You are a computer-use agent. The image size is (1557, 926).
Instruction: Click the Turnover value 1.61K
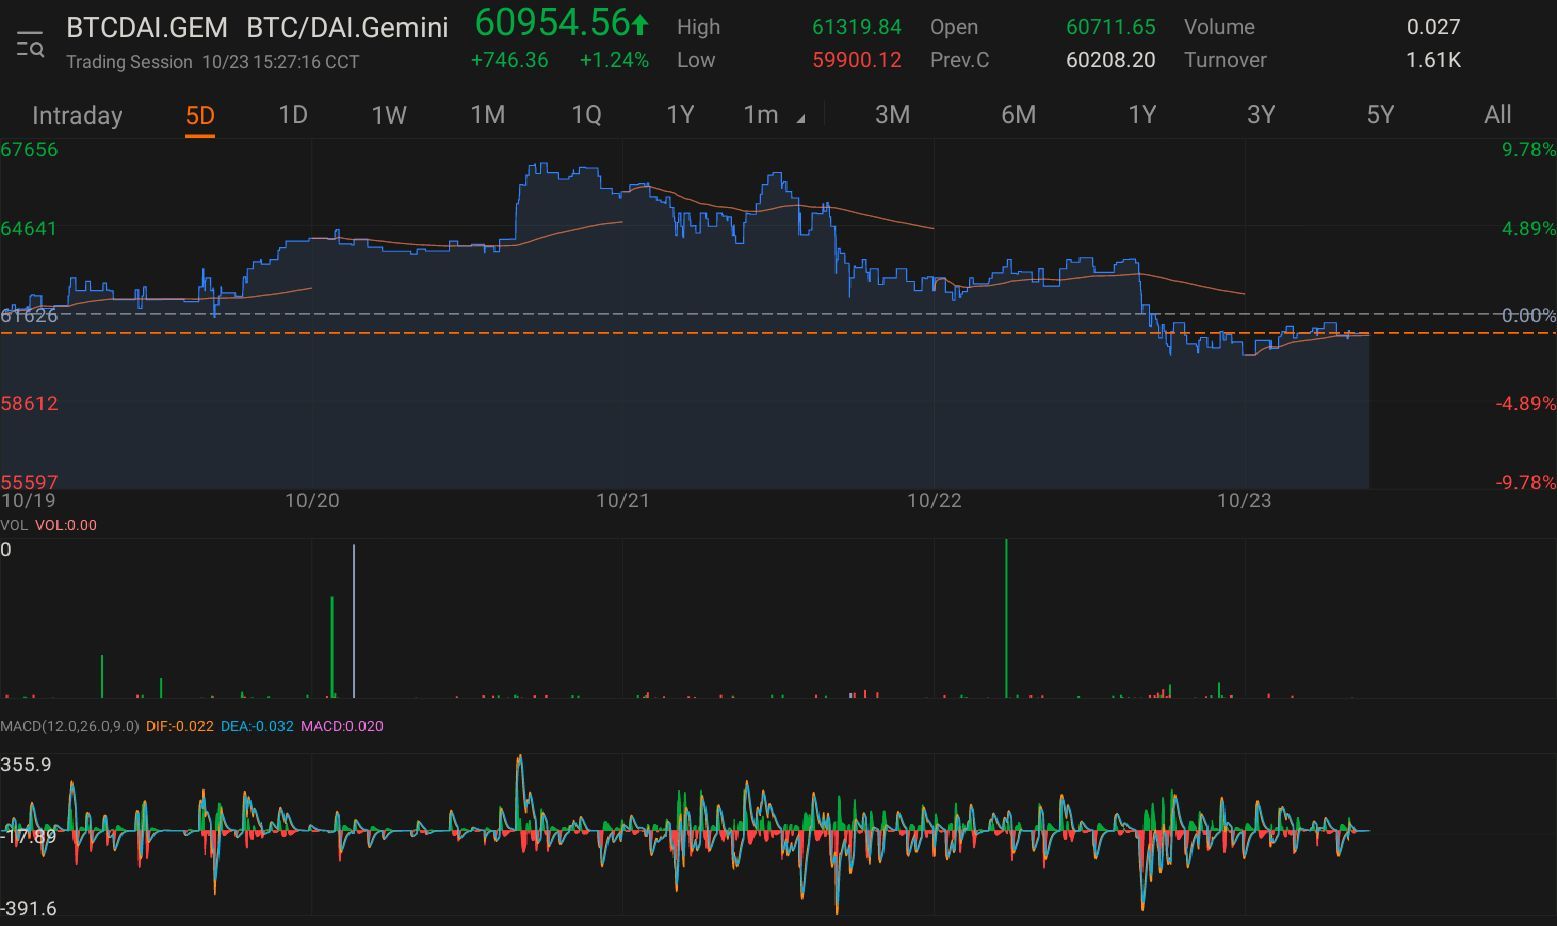tap(1433, 60)
